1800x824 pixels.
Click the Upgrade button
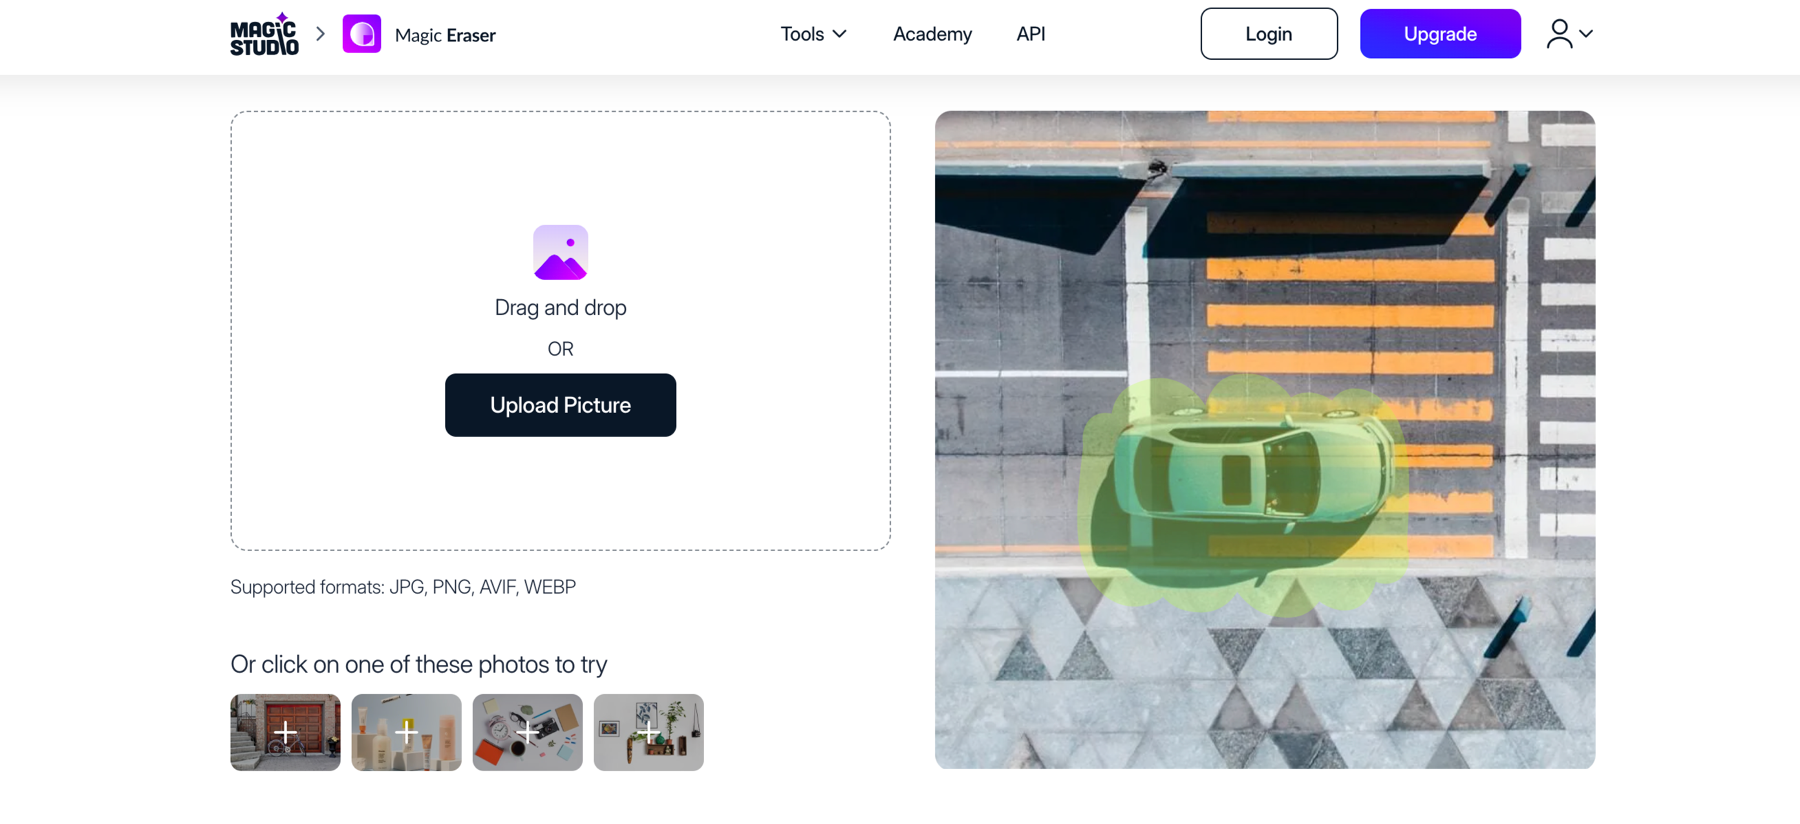tap(1439, 34)
